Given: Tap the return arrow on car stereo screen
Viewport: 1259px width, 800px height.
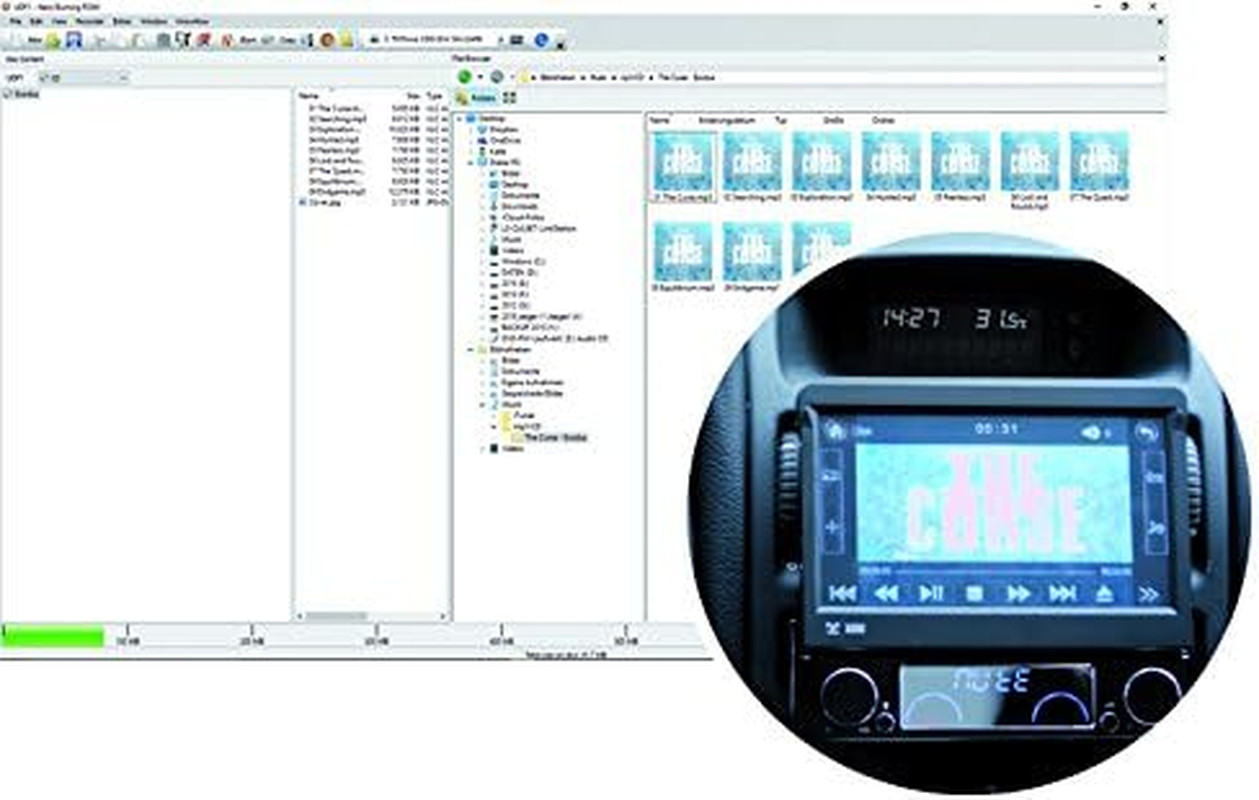Looking at the screenshot, I should (x=1149, y=433).
